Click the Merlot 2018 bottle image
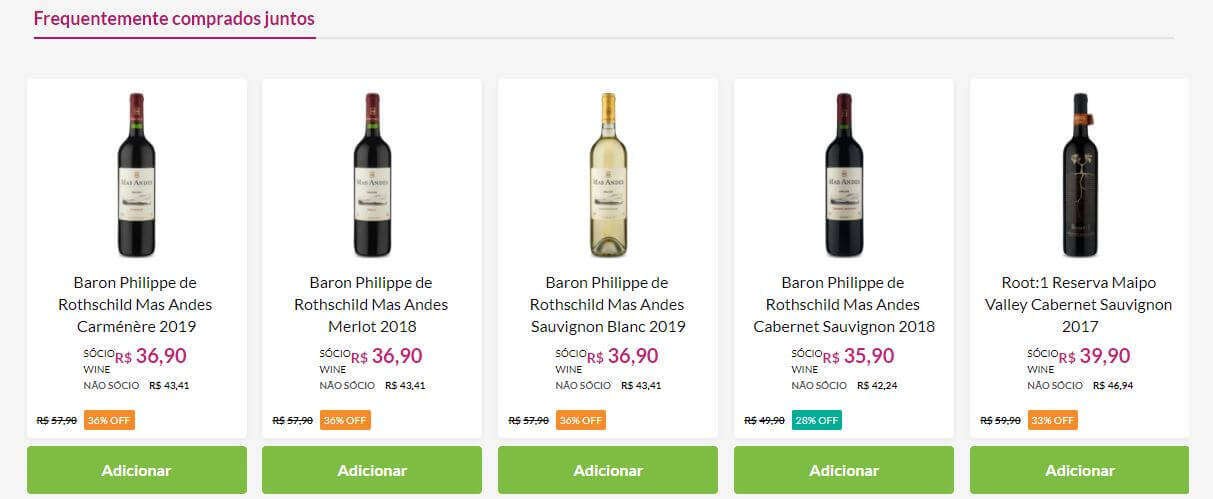This screenshot has height=499, width=1213. [372, 174]
